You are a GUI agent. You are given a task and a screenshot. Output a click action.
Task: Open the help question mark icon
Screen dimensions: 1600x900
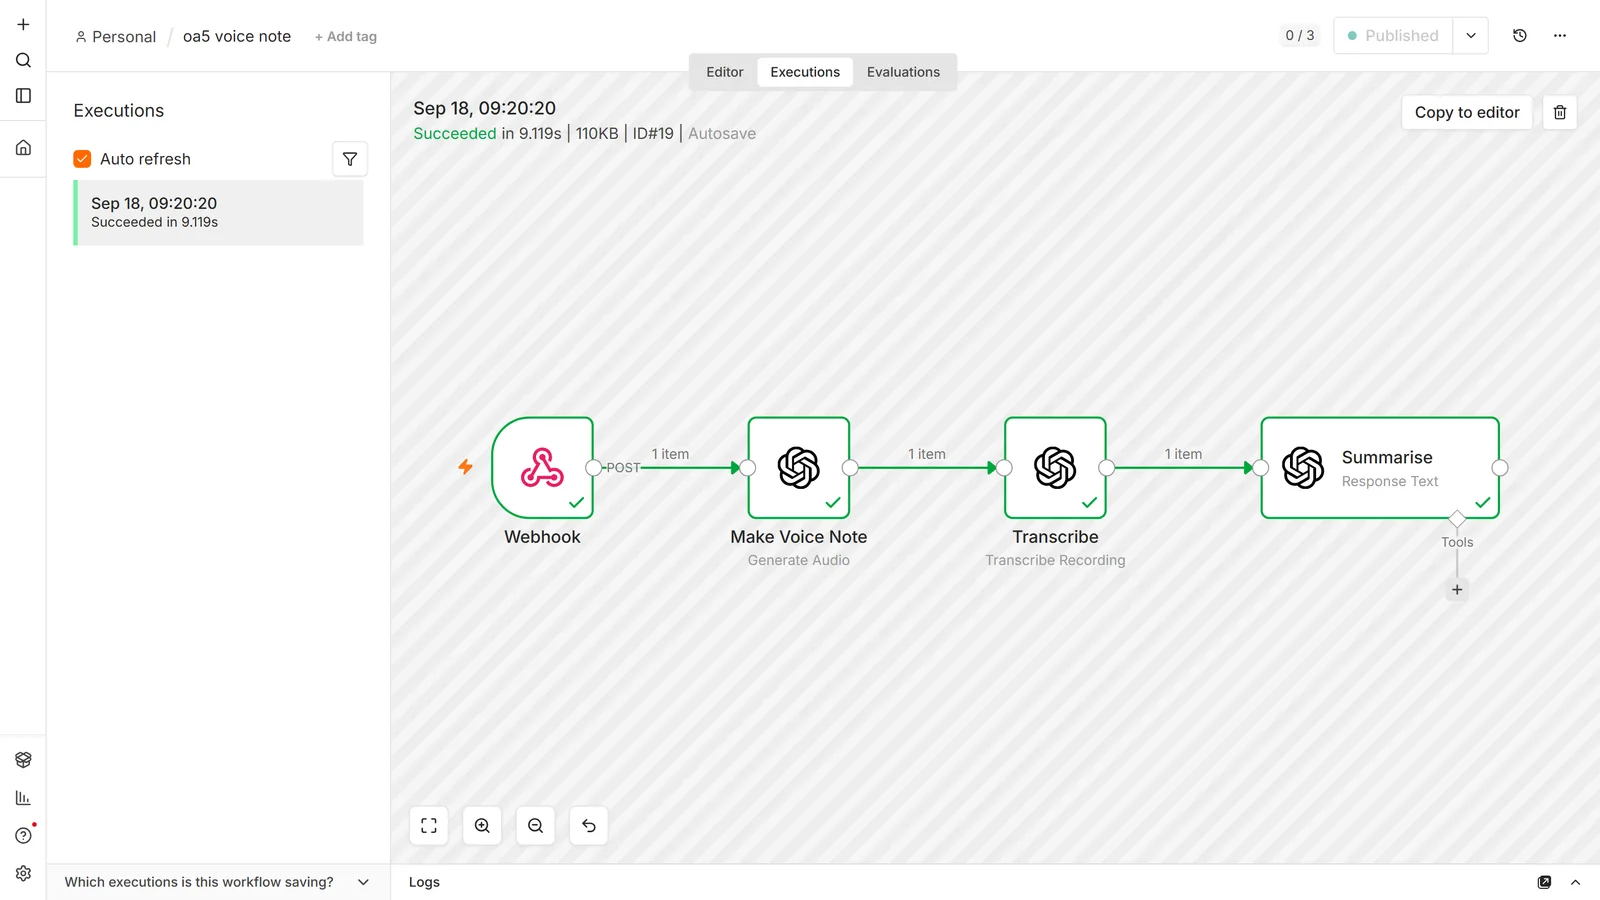(23, 836)
